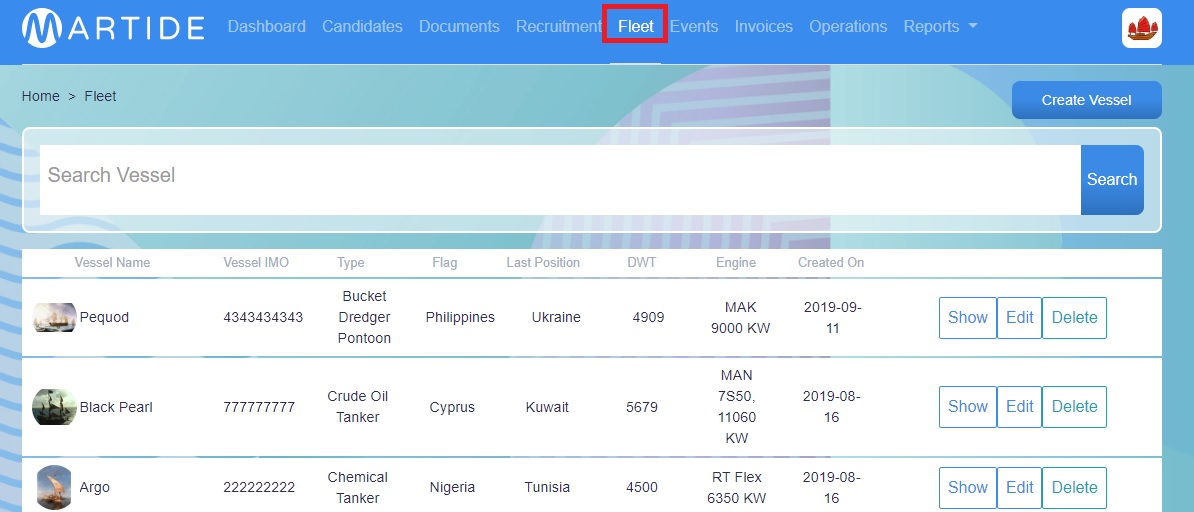Viewport: 1194px width, 512px height.
Task: Expand the Reports dropdown menu
Action: (x=940, y=27)
